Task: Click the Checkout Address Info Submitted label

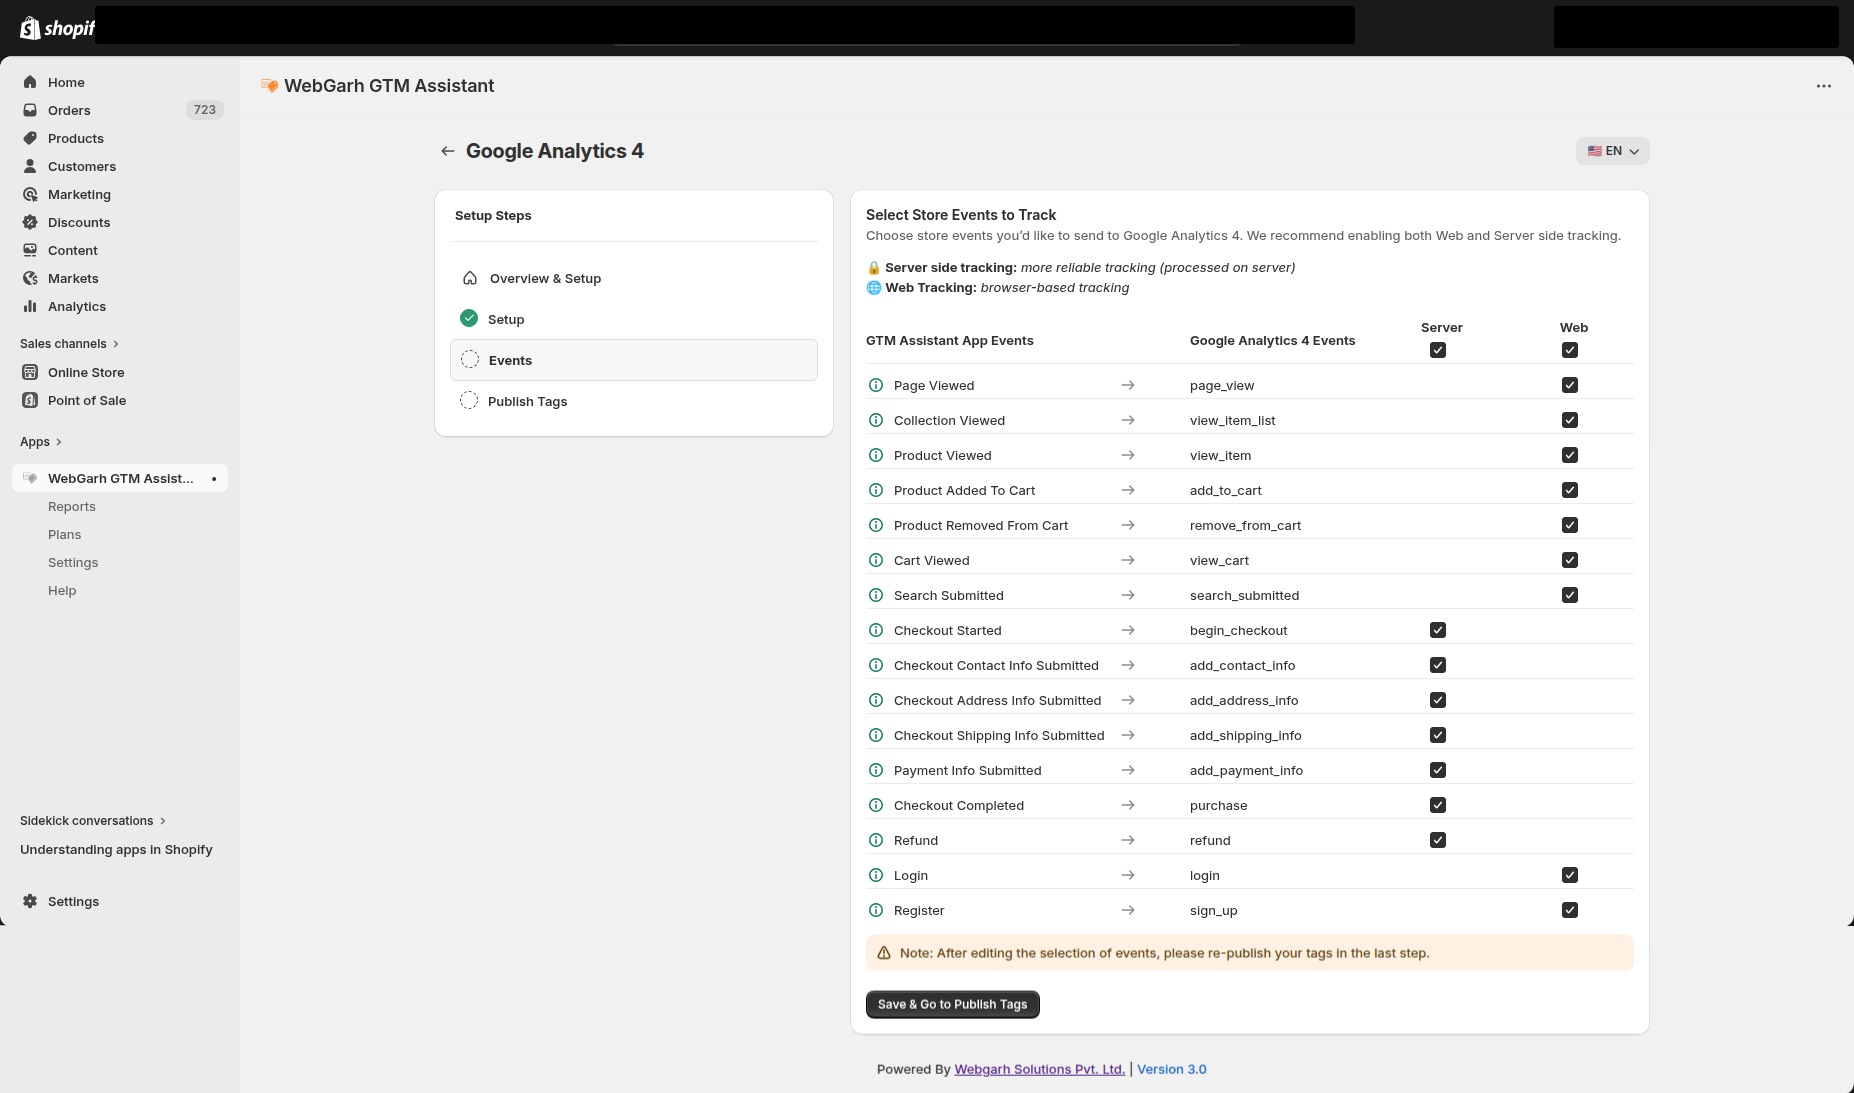Action: 997,701
